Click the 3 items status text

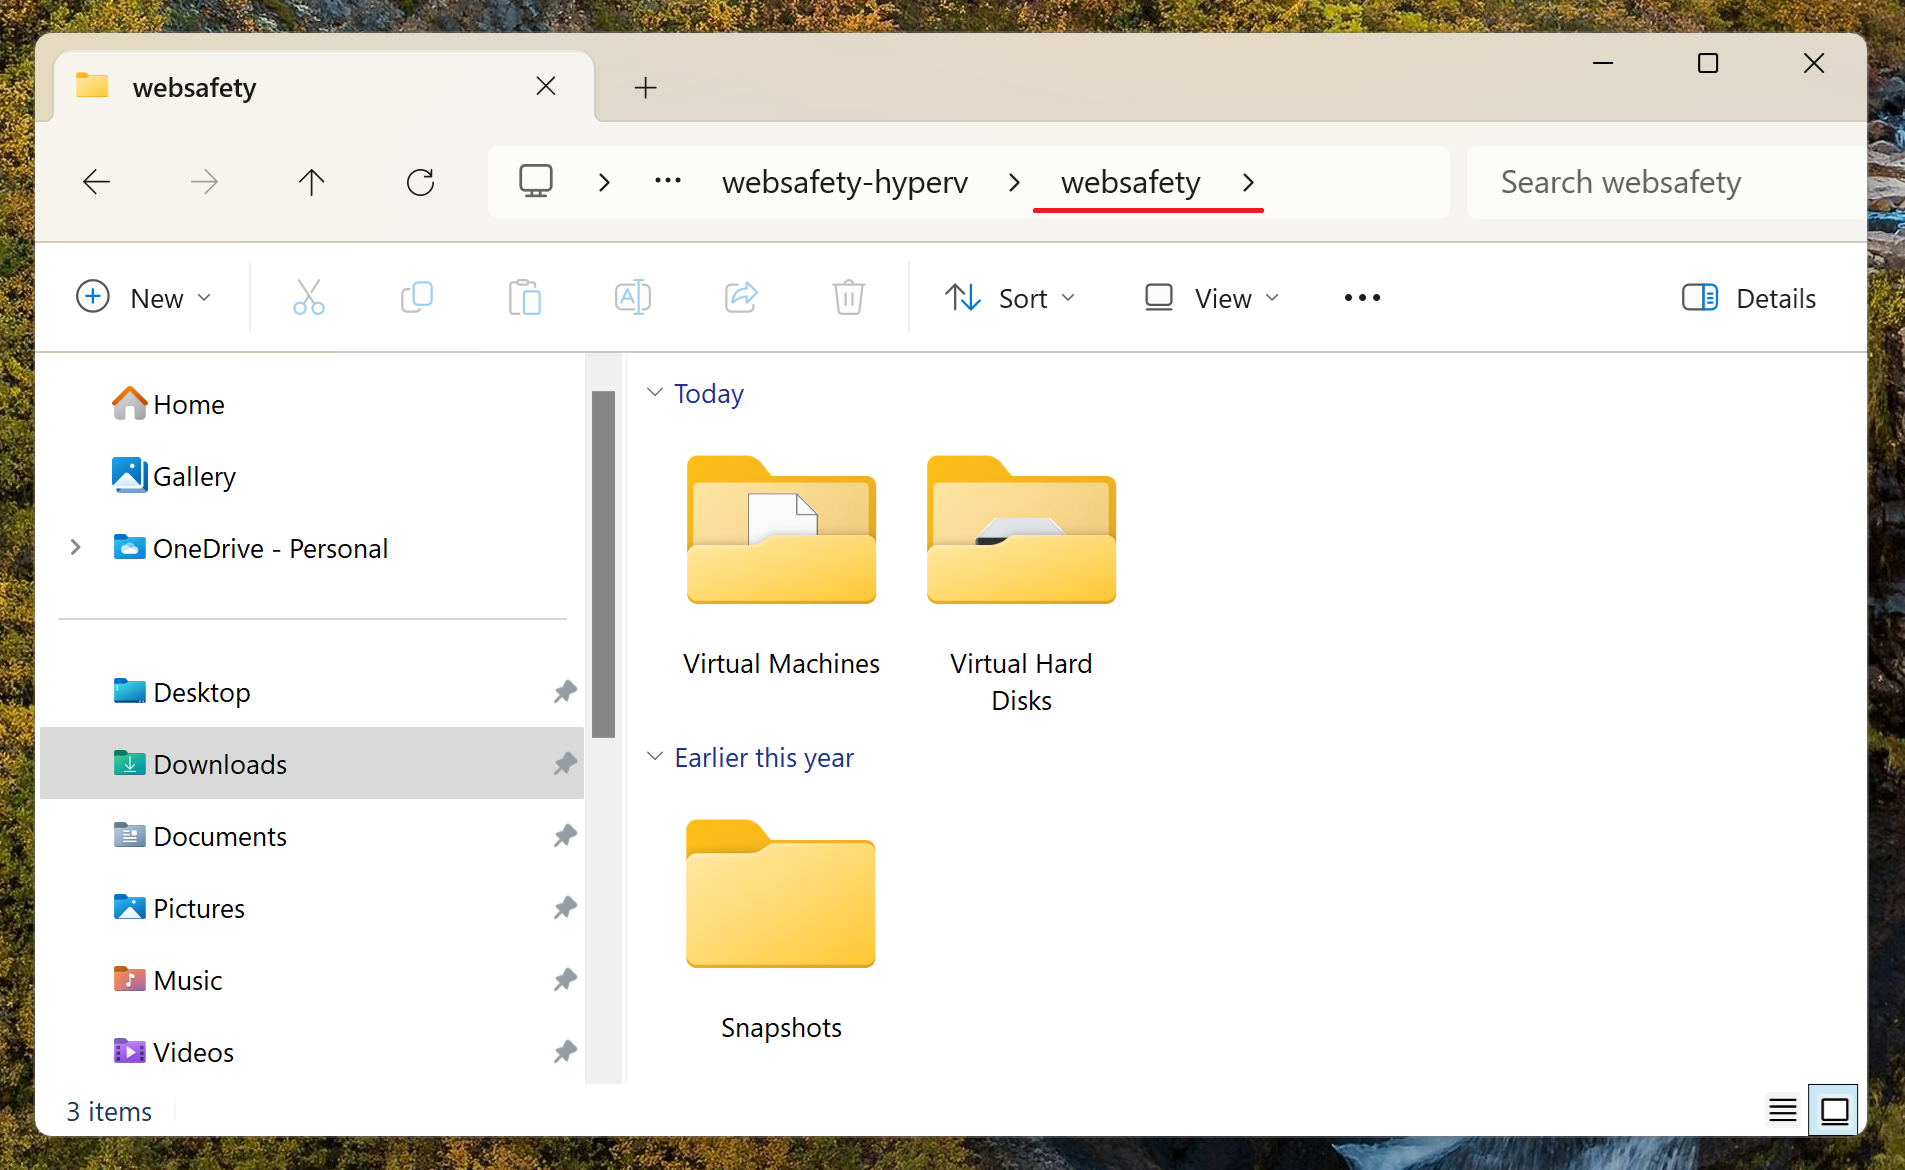click(x=109, y=1111)
